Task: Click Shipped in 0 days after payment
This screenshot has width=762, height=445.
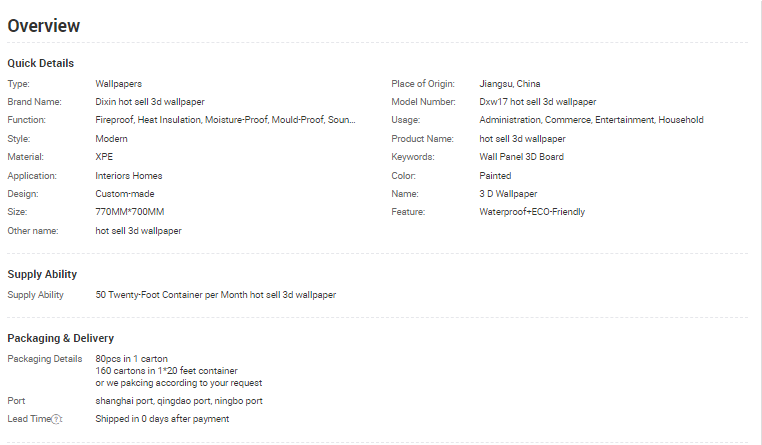Action: pyautogui.click(x=162, y=419)
